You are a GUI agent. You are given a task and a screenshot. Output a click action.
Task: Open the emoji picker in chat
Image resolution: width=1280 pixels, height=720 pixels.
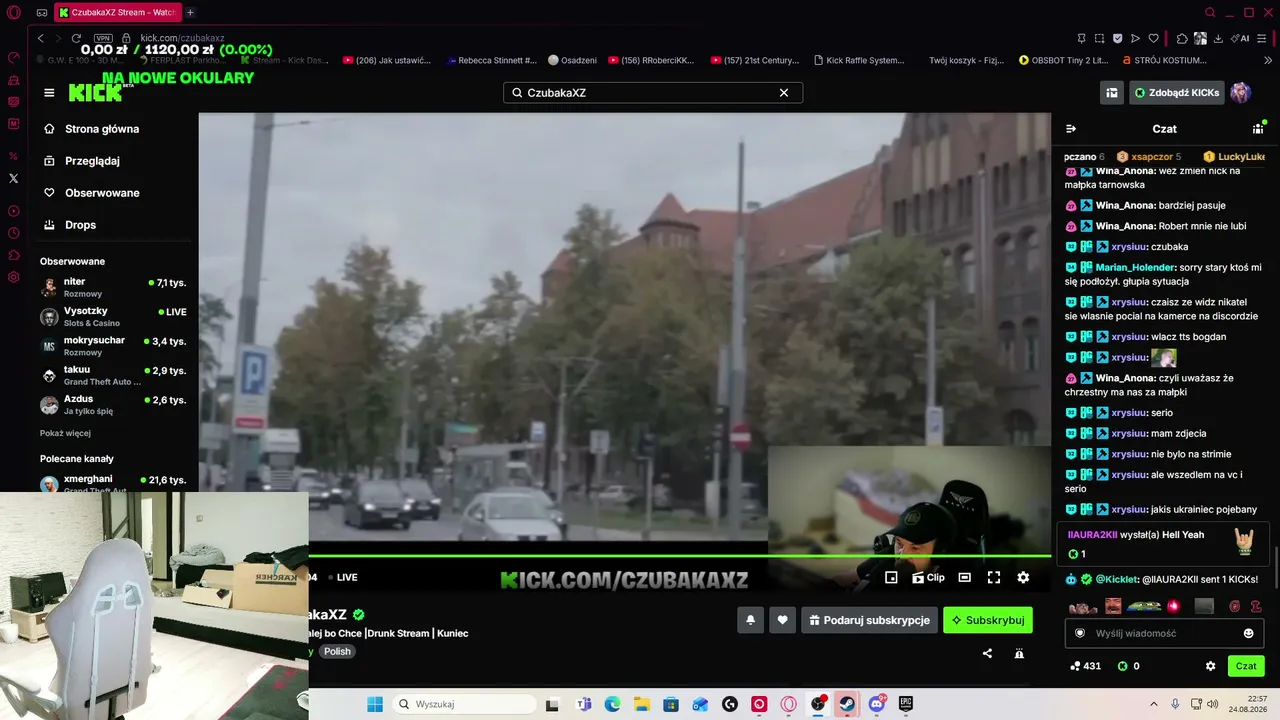(1248, 633)
